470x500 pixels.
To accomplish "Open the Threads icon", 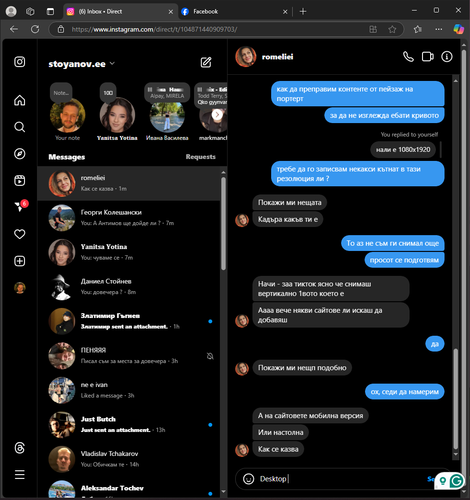I will 20,448.
